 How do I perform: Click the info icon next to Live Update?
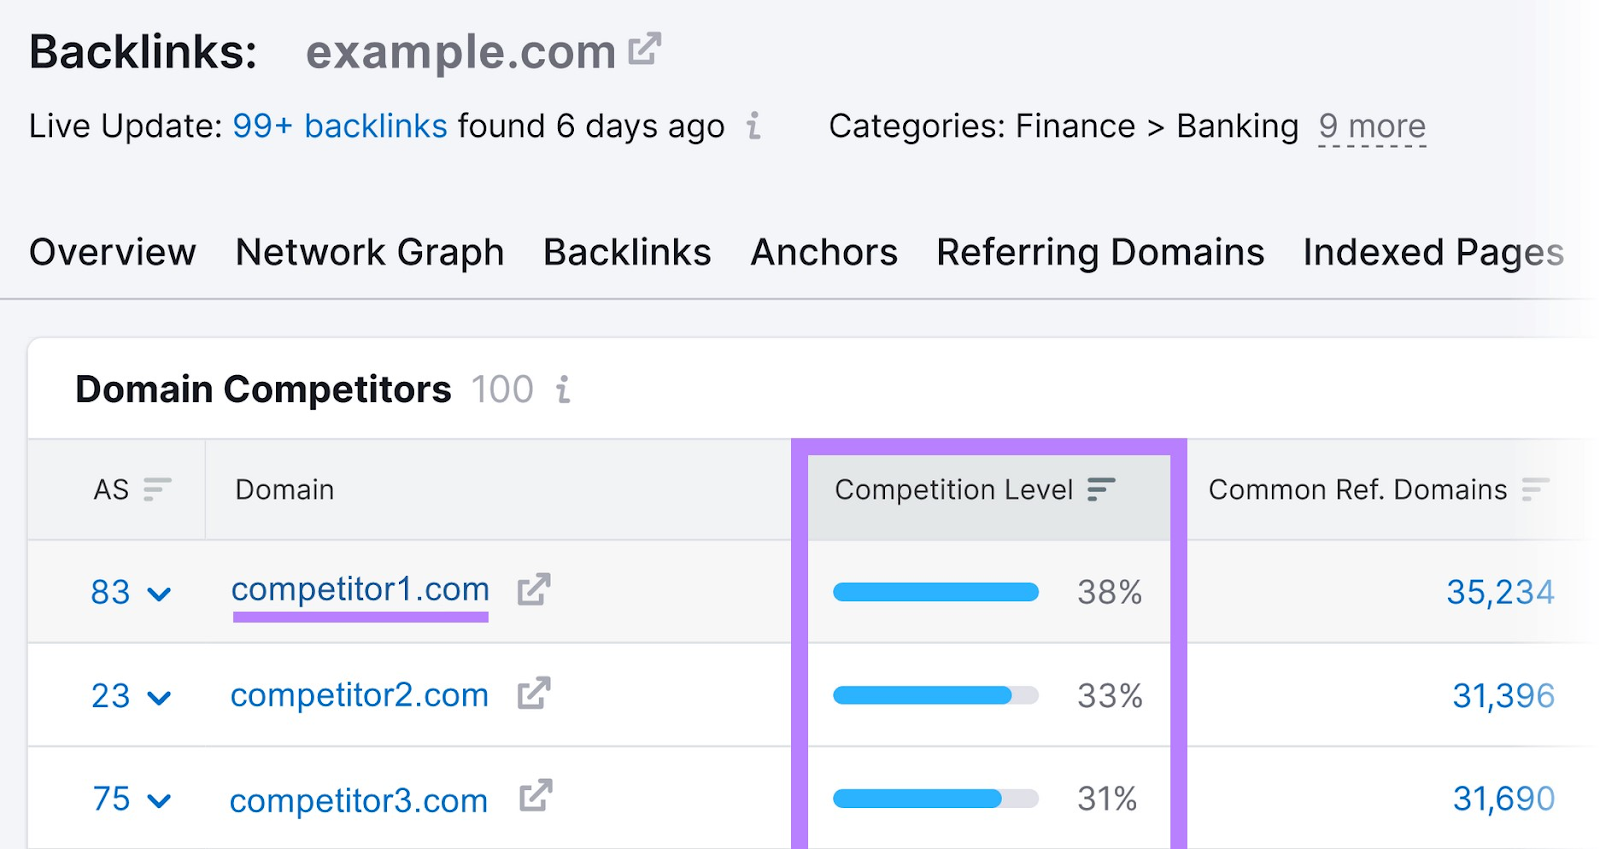tap(753, 127)
